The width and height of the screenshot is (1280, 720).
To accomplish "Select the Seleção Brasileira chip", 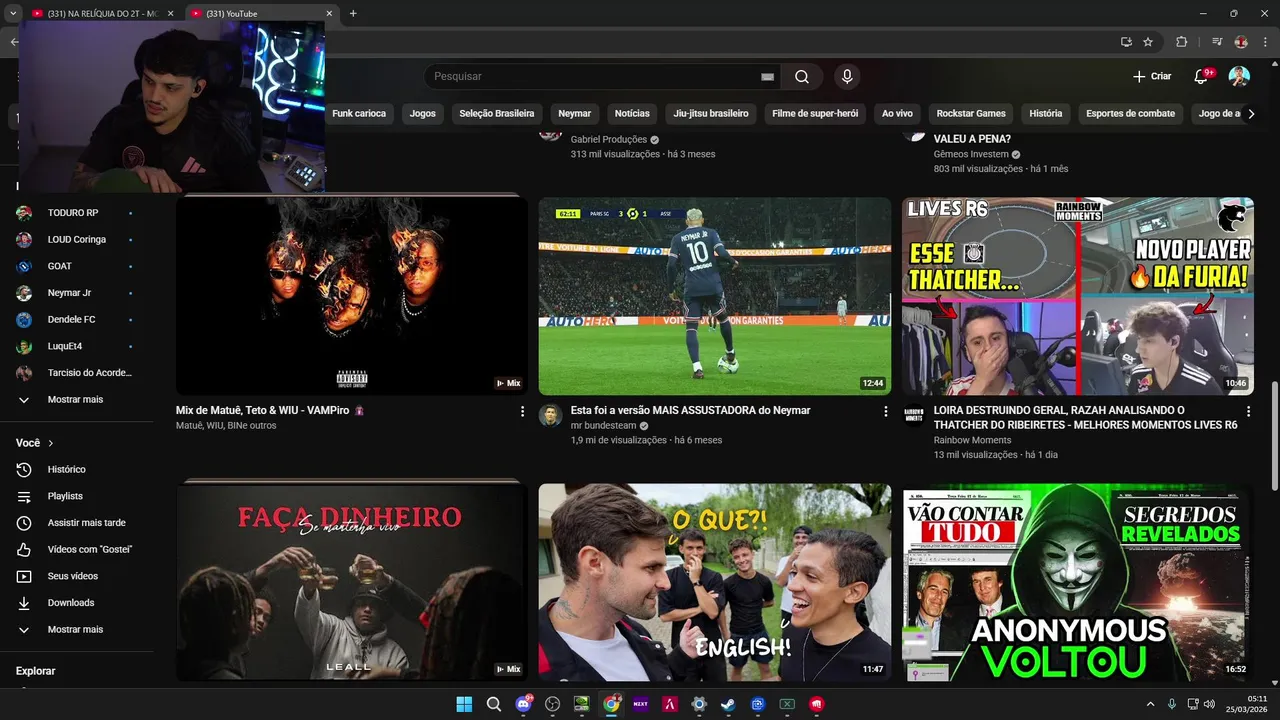I will click(x=497, y=113).
